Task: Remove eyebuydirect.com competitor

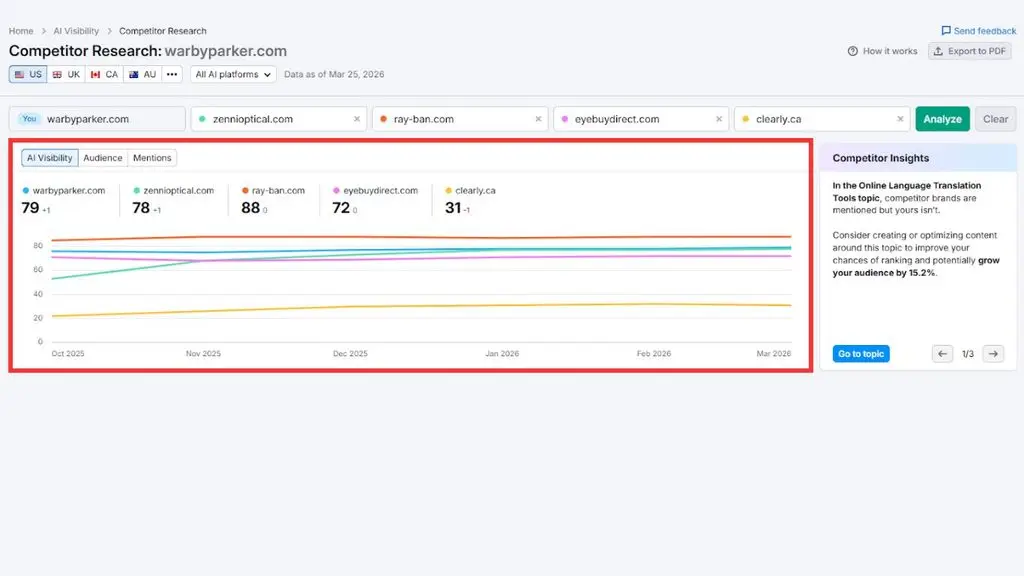Action: tap(719, 119)
